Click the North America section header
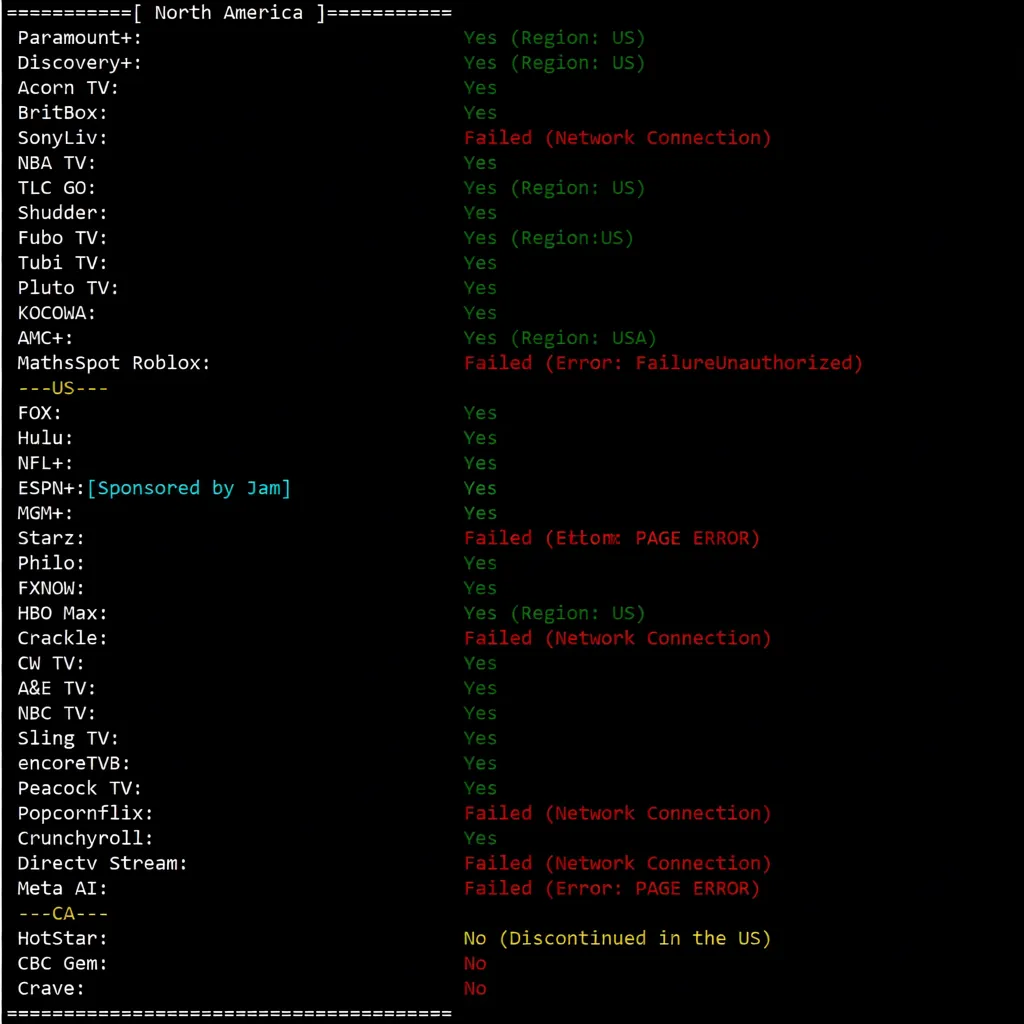The width and height of the screenshot is (1024, 1024). click(x=228, y=13)
